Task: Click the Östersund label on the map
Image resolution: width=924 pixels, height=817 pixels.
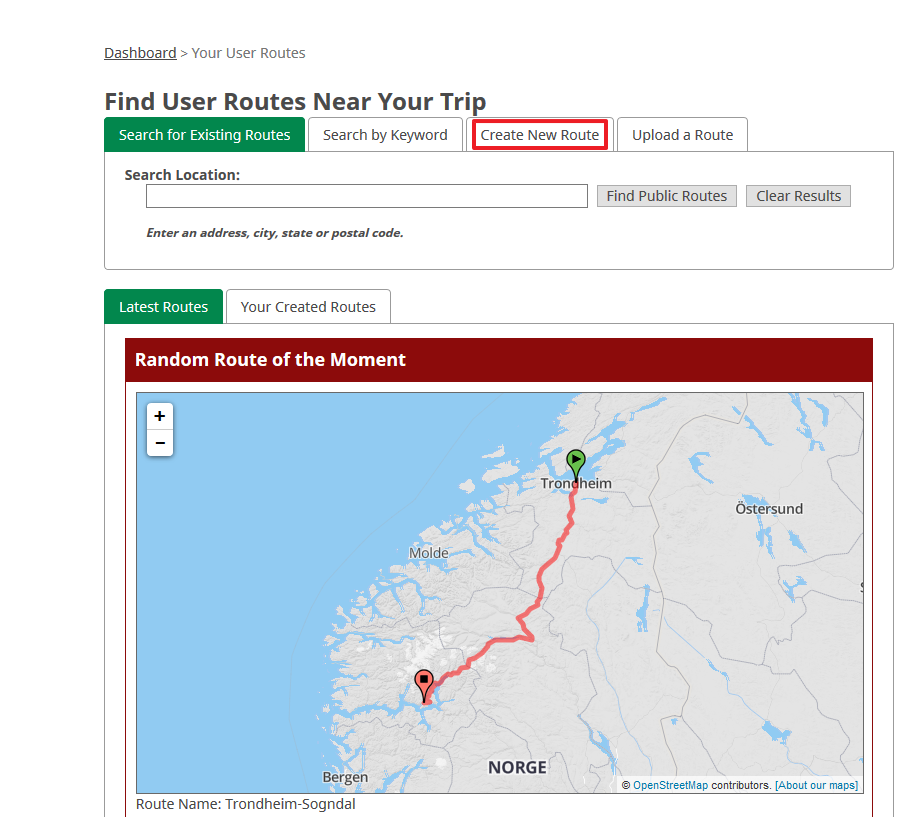Action: coord(769,509)
